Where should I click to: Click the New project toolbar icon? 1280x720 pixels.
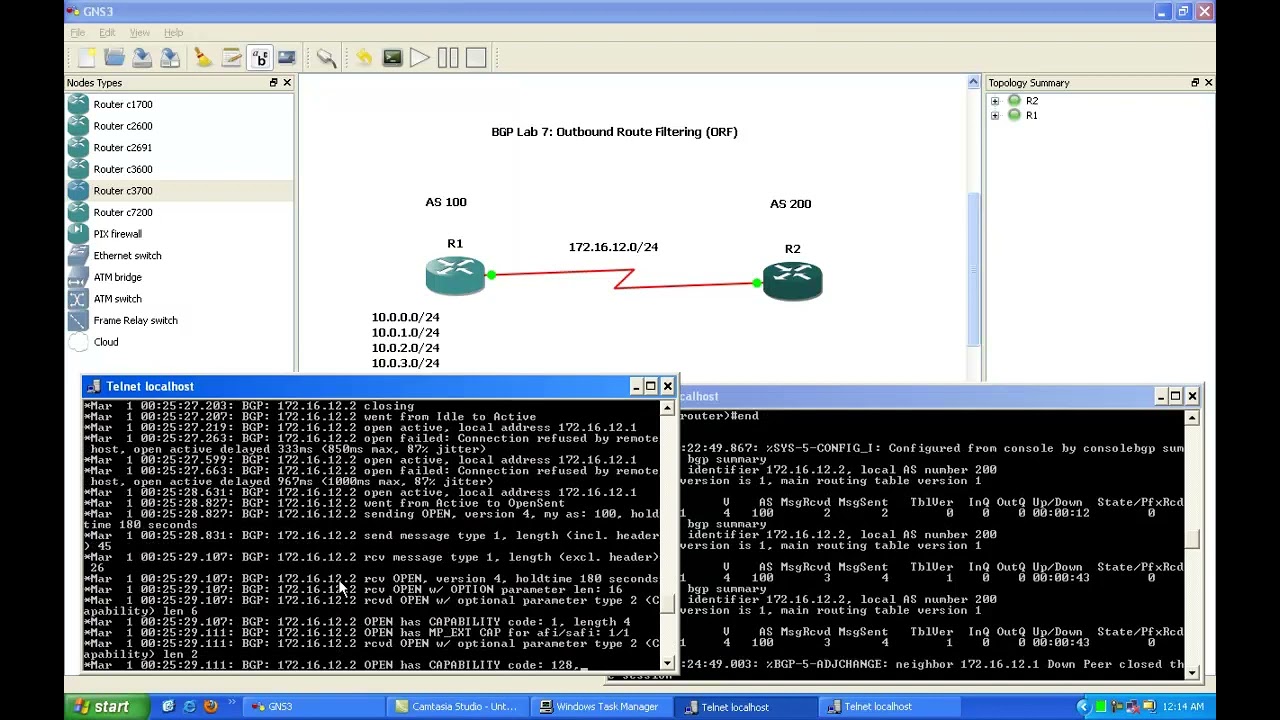(x=86, y=58)
